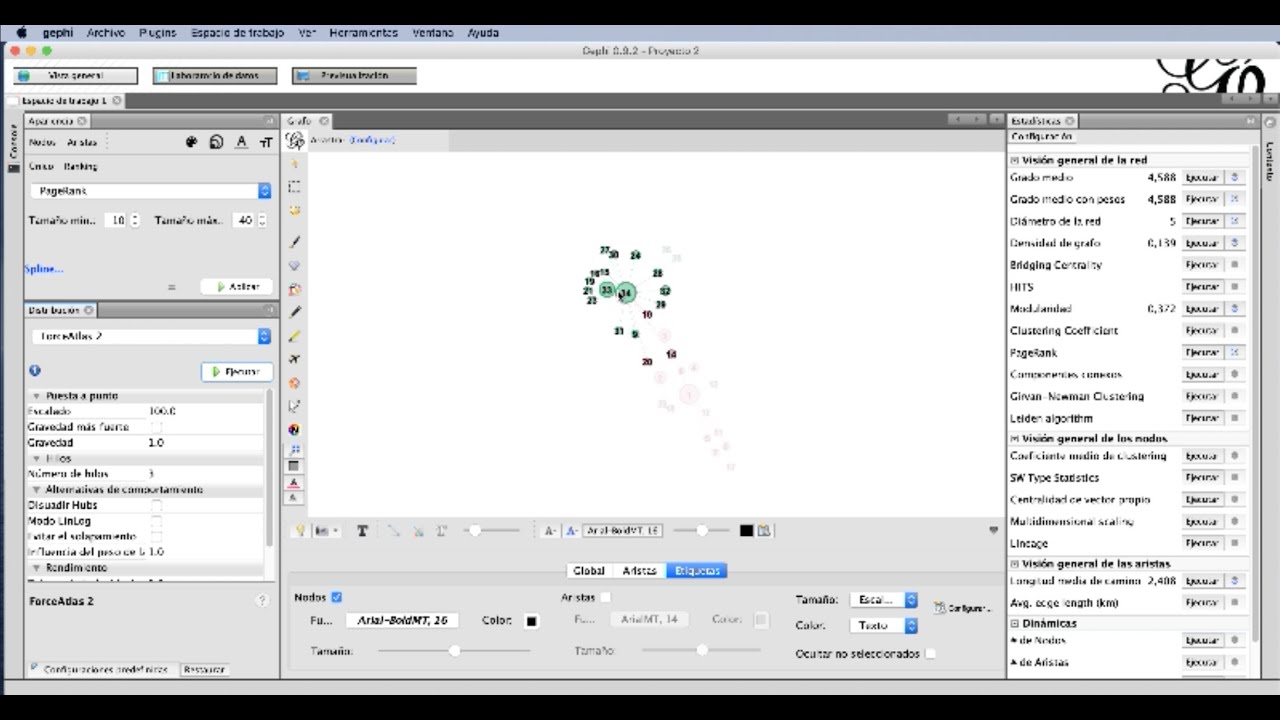
Task: Select the node pencil tool
Action: (294, 312)
